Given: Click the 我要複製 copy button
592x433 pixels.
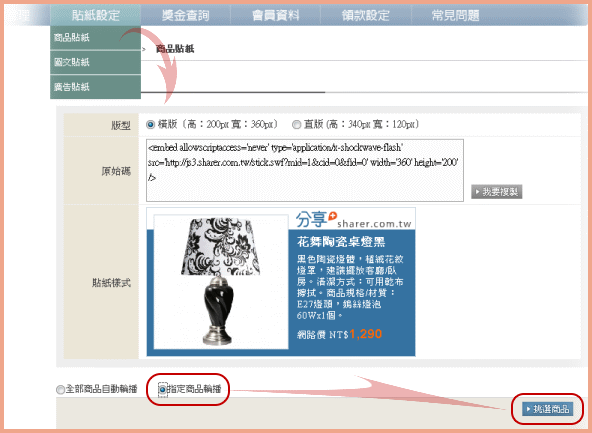Looking at the screenshot, I should point(496,192).
